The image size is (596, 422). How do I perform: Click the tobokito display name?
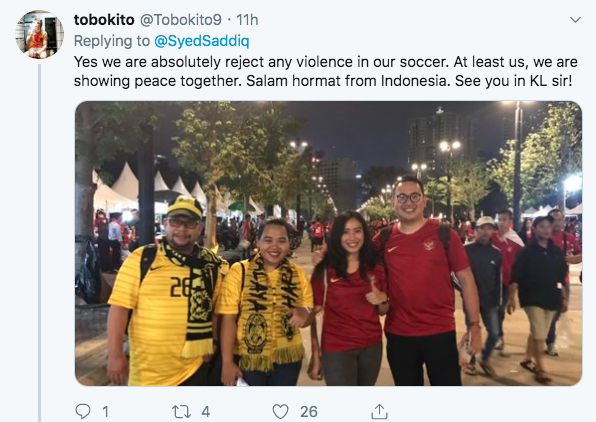click(104, 20)
